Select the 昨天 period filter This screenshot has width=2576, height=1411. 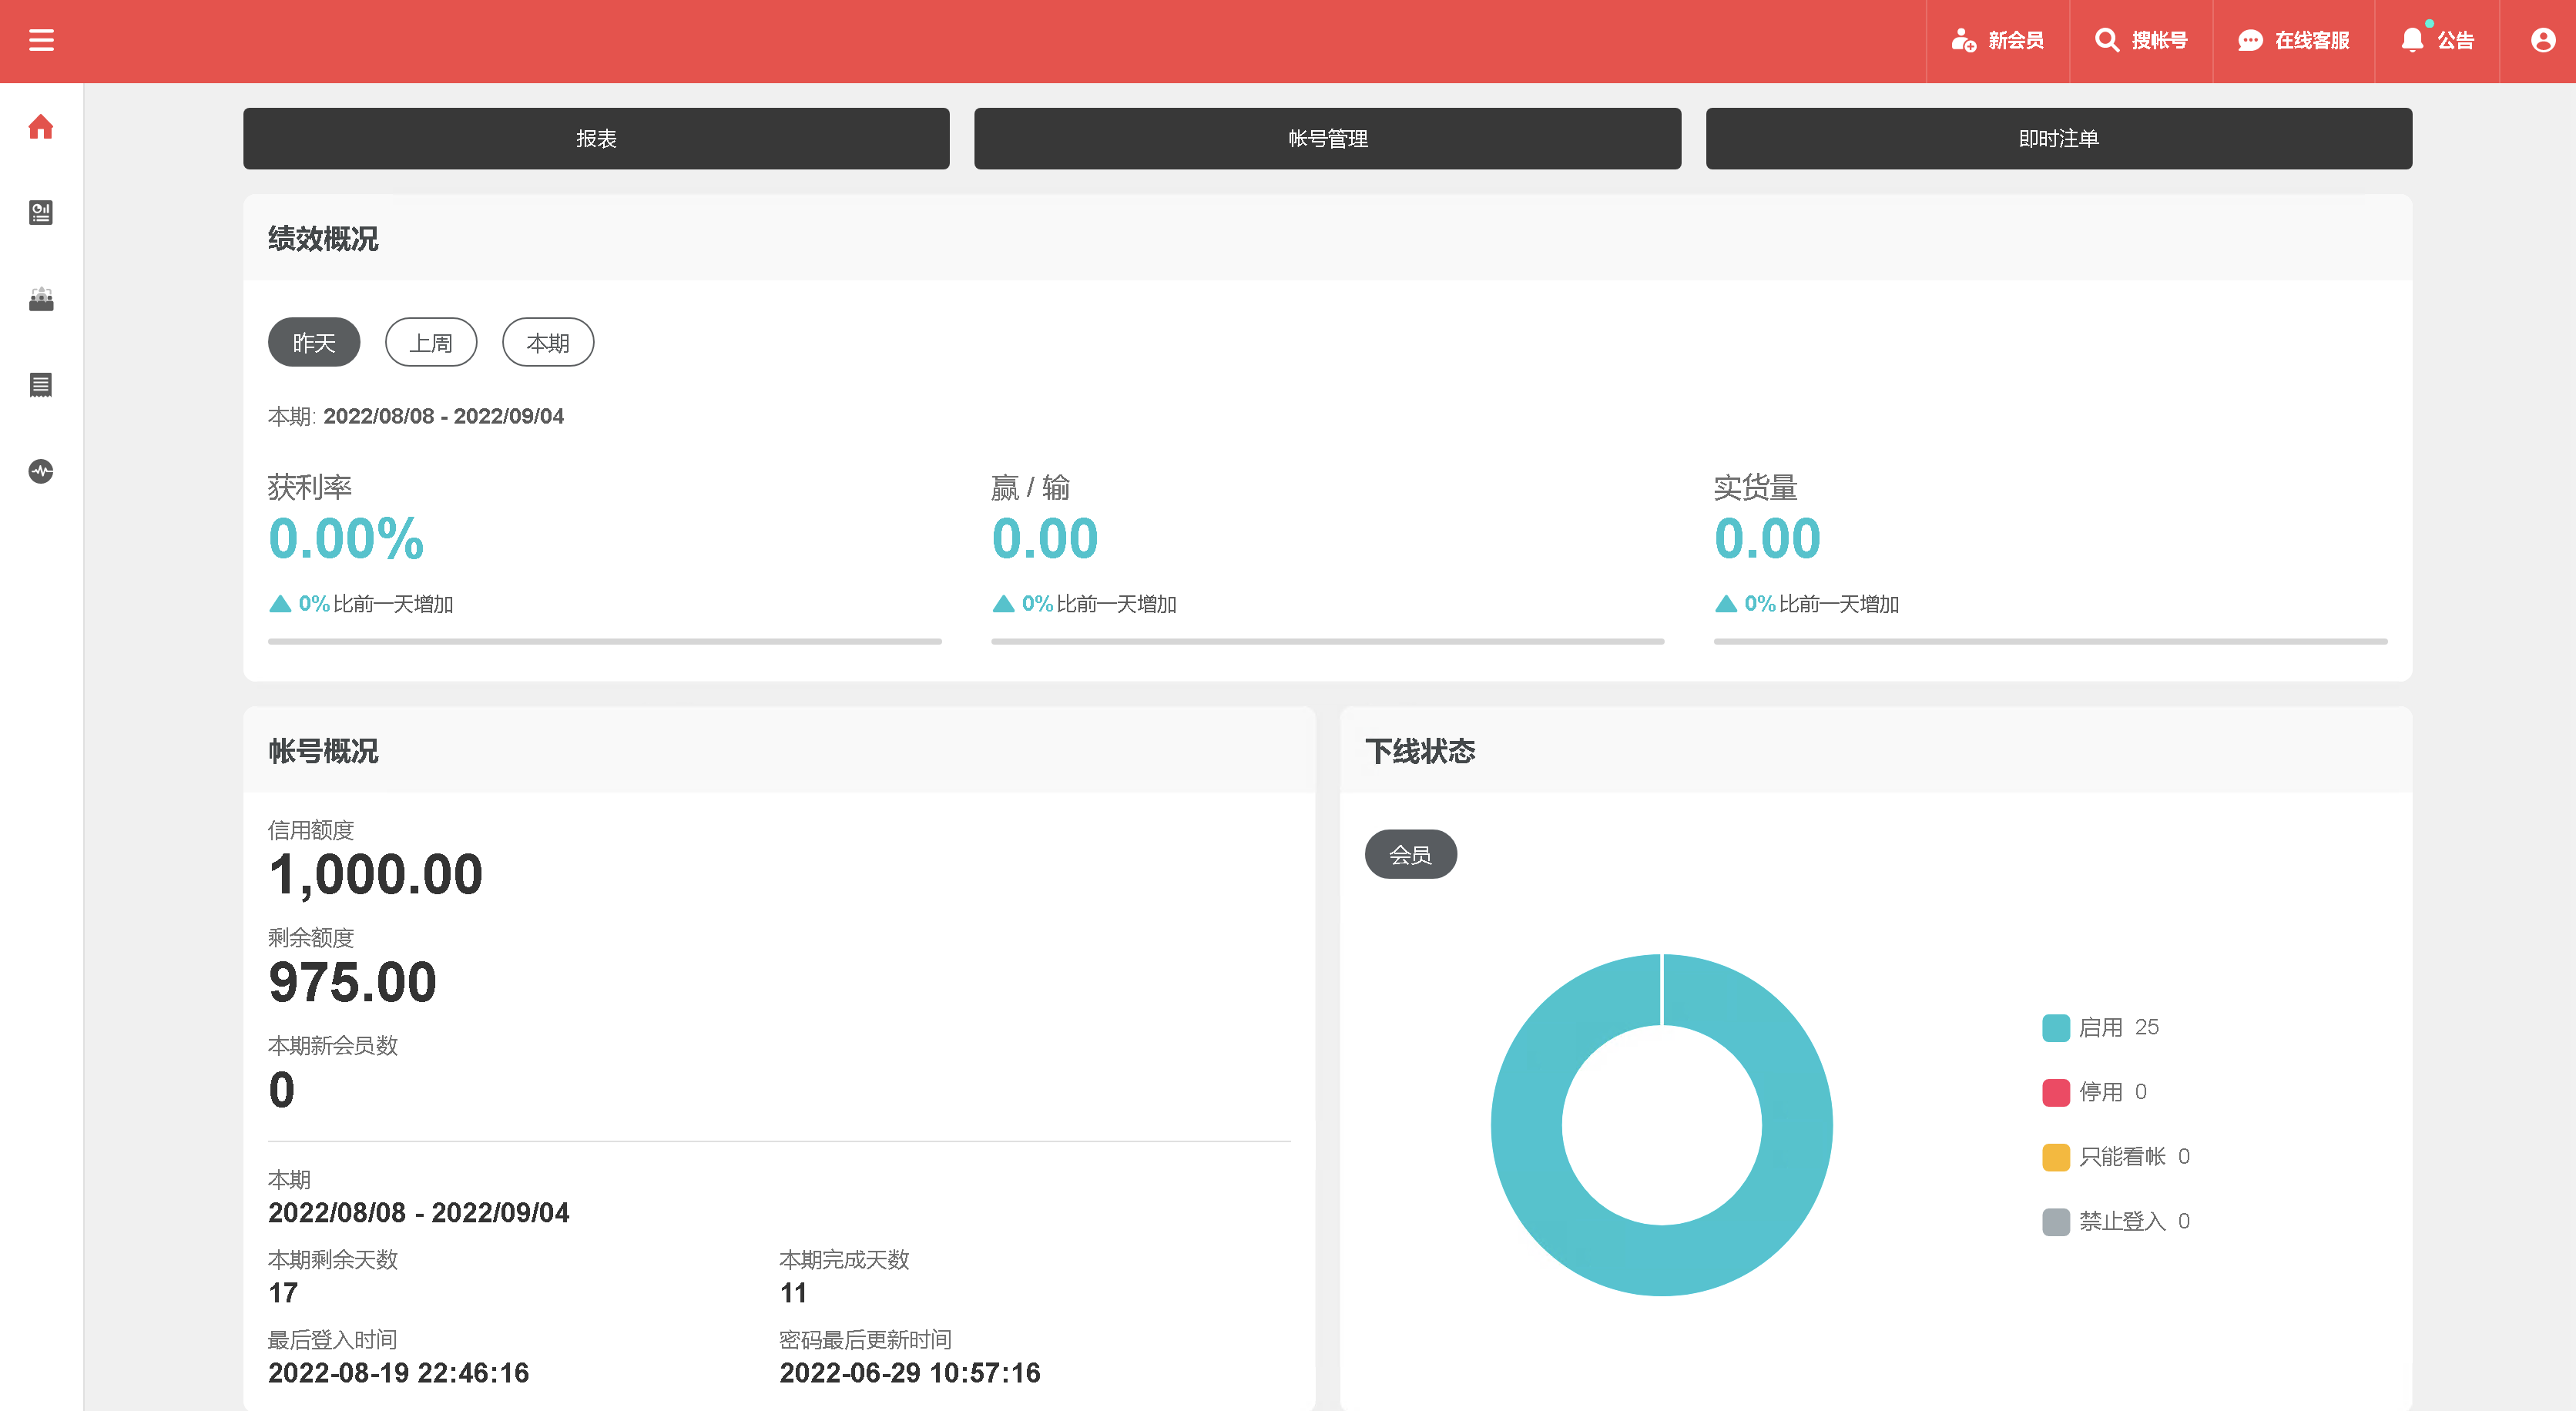[314, 343]
